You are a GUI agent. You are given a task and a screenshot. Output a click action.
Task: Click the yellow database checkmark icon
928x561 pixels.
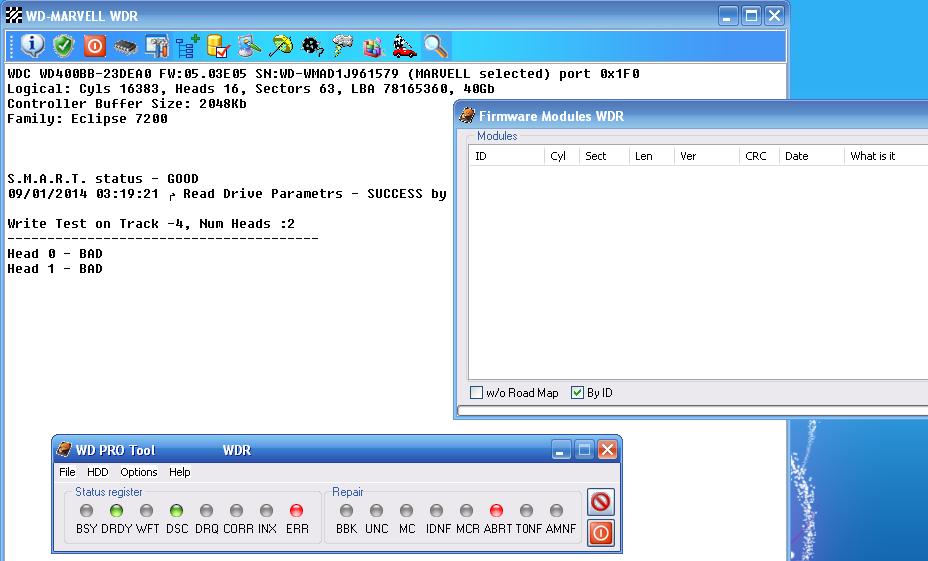point(218,46)
